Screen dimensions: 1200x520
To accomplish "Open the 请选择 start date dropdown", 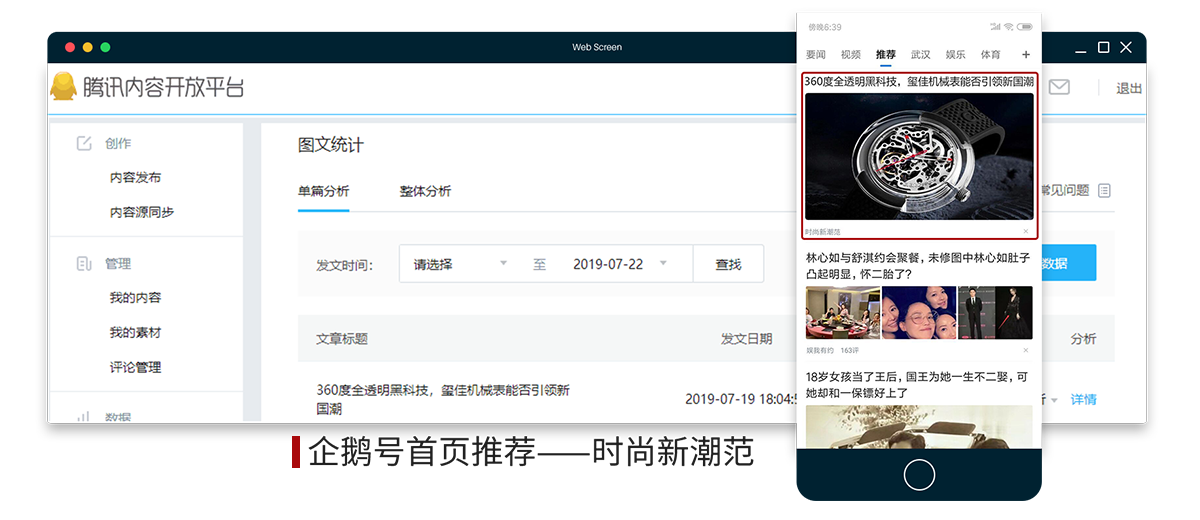I will (x=460, y=264).
